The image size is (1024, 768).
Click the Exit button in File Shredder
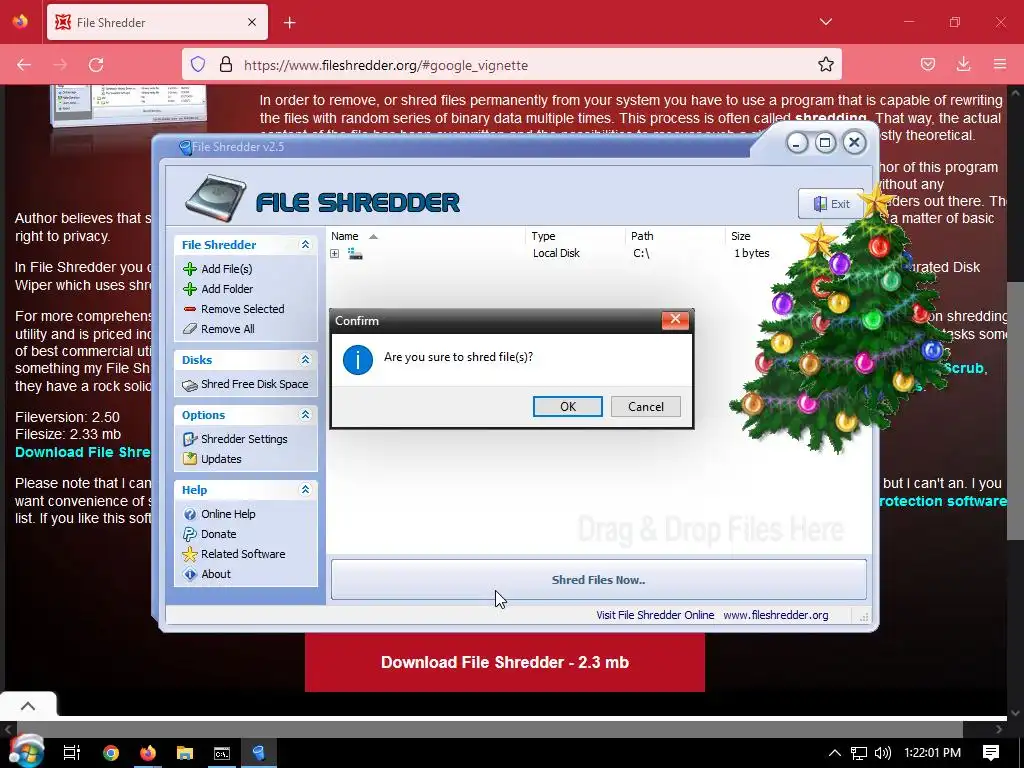coord(831,204)
